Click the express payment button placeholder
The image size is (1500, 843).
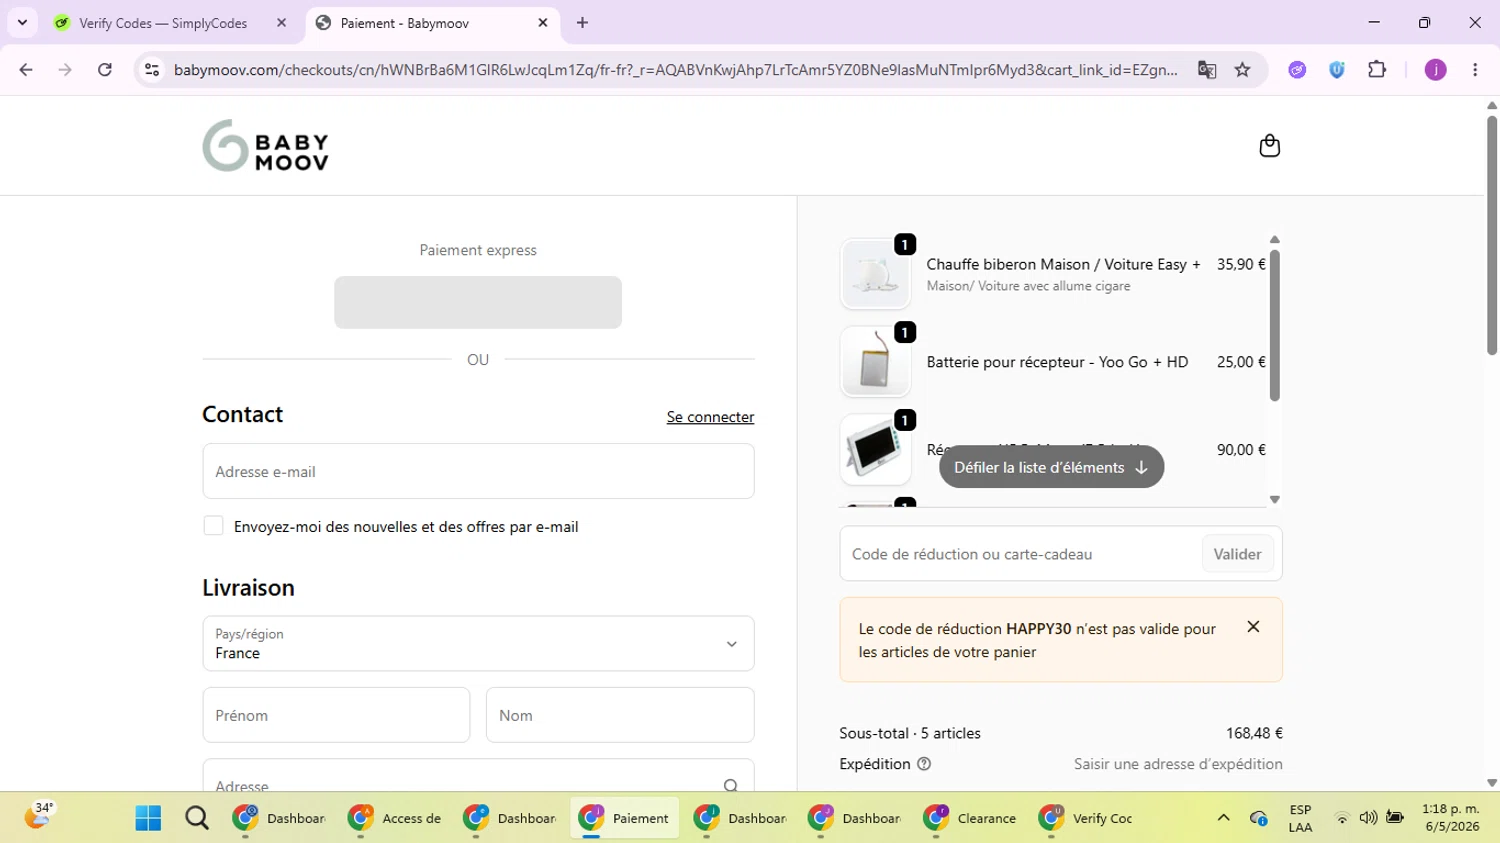478,302
